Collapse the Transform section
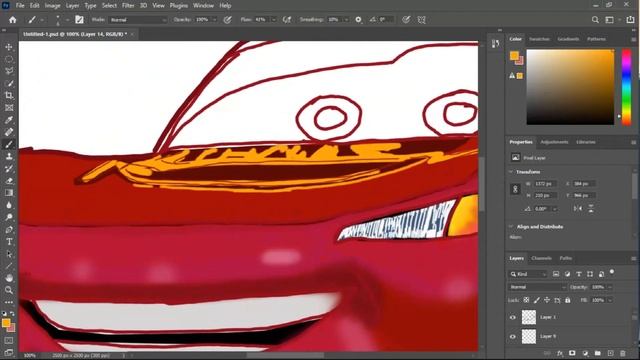Viewport: 640px width, 360px height. pyautogui.click(x=511, y=172)
